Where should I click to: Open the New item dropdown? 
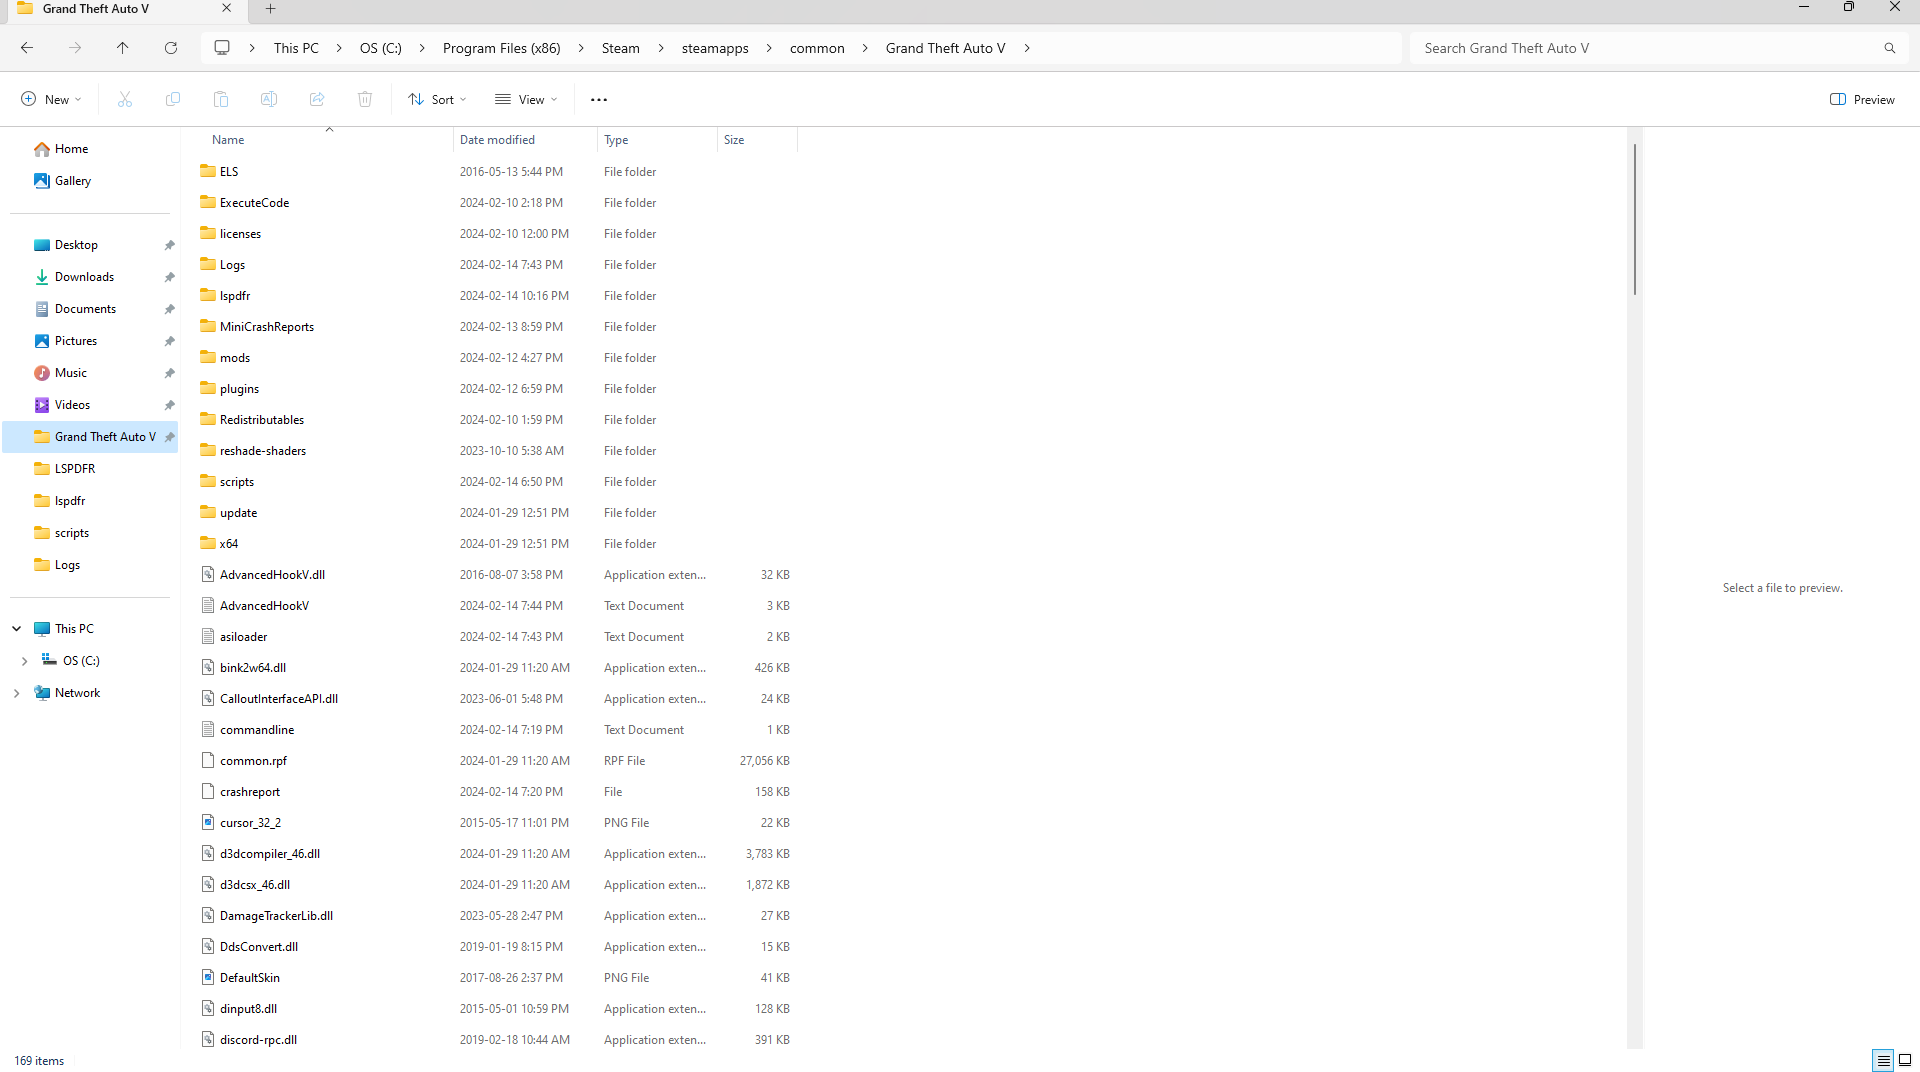coord(51,99)
